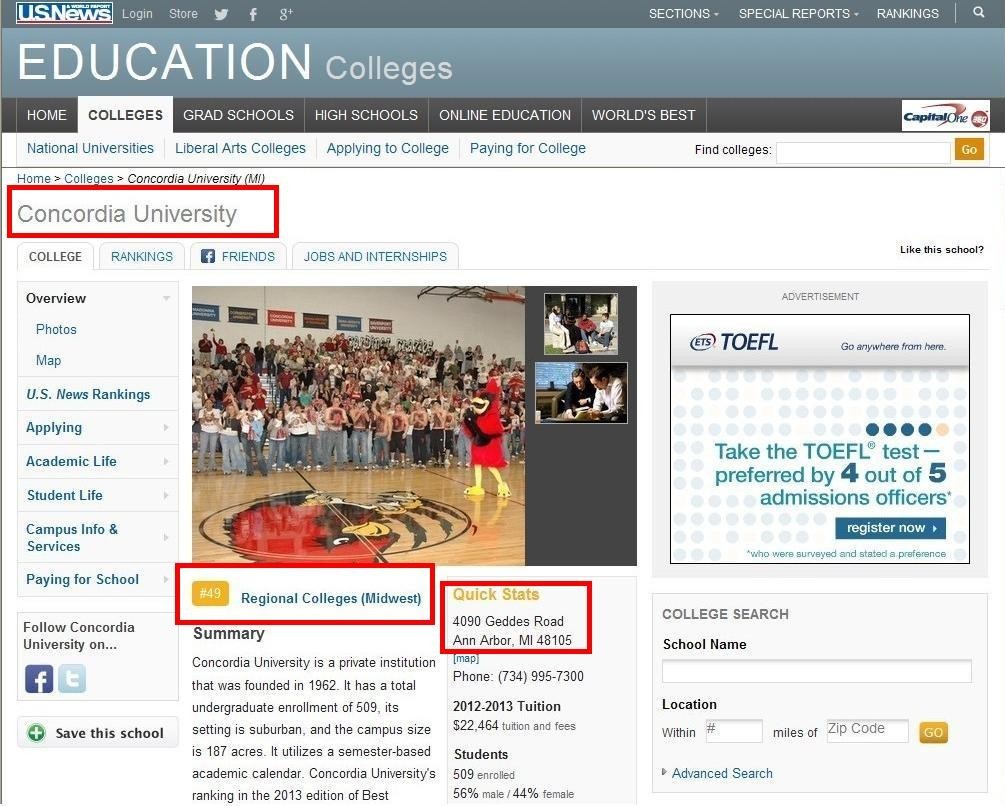Switch to the RANKINGS tab
The image size is (1005, 806).
click(x=142, y=257)
